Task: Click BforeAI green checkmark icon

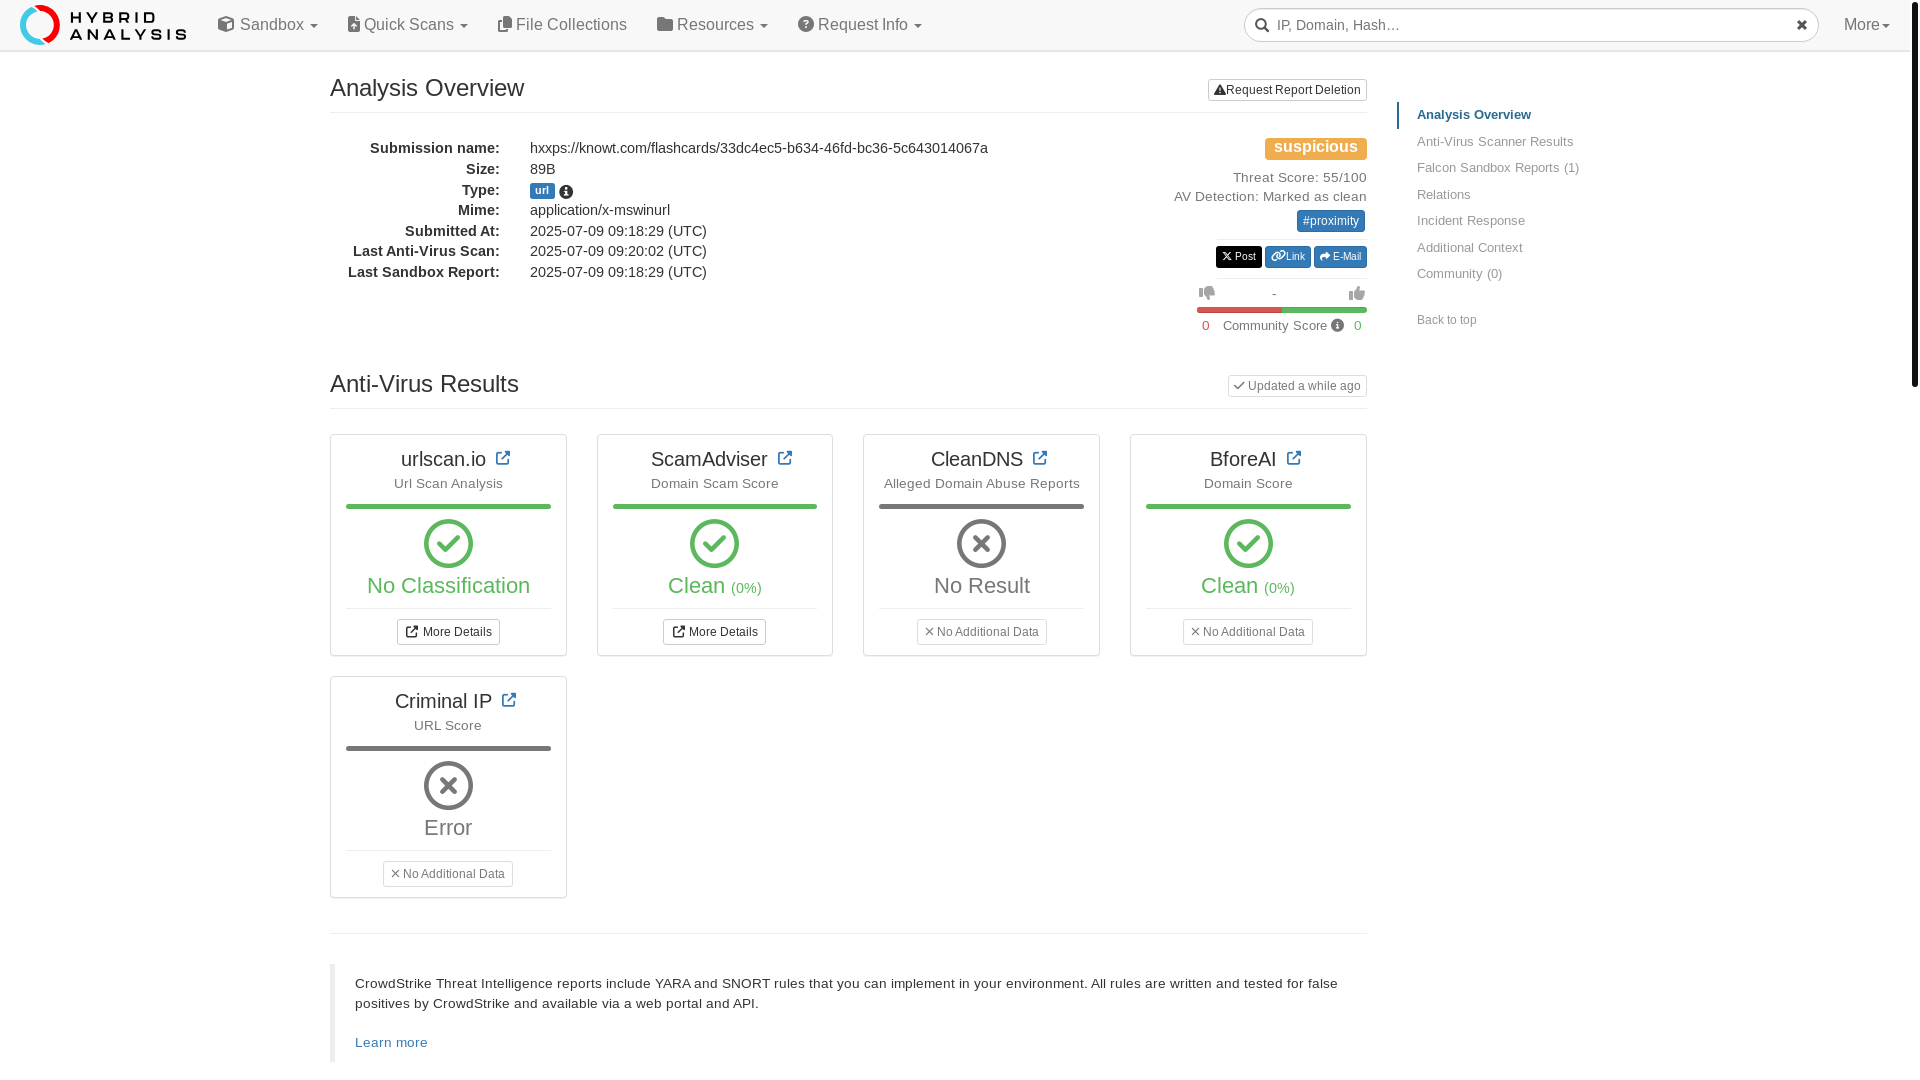Action: click(x=1248, y=544)
